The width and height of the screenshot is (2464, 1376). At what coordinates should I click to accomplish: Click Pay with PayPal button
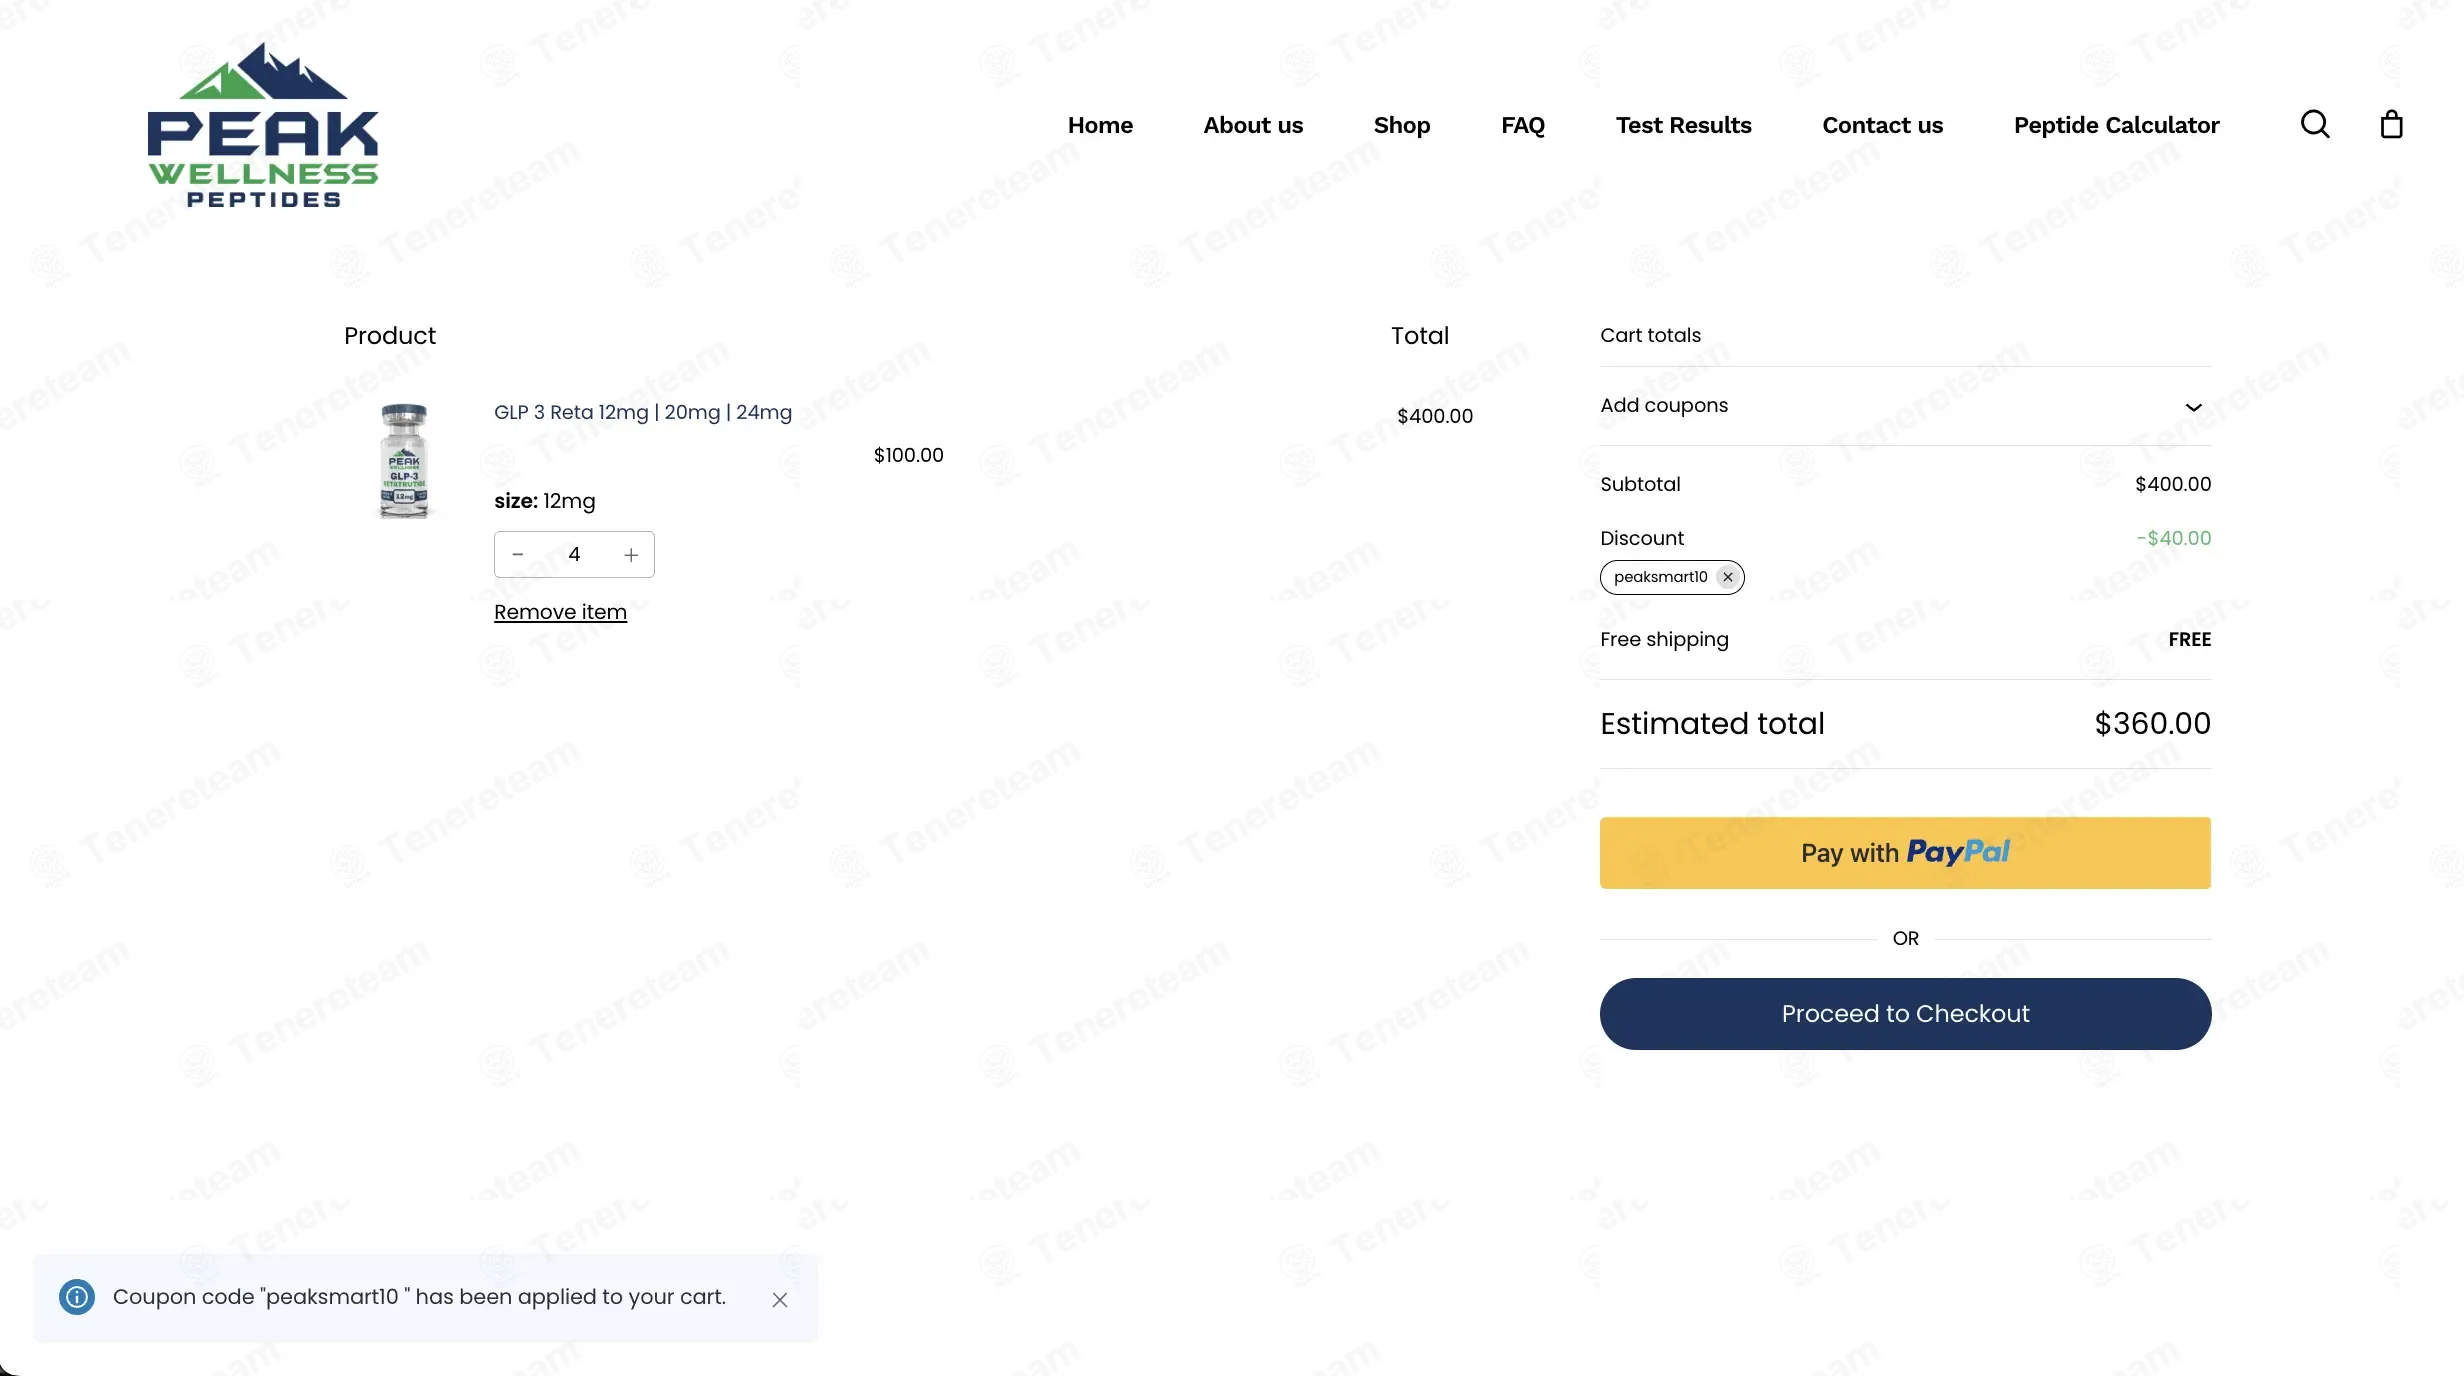click(1905, 853)
